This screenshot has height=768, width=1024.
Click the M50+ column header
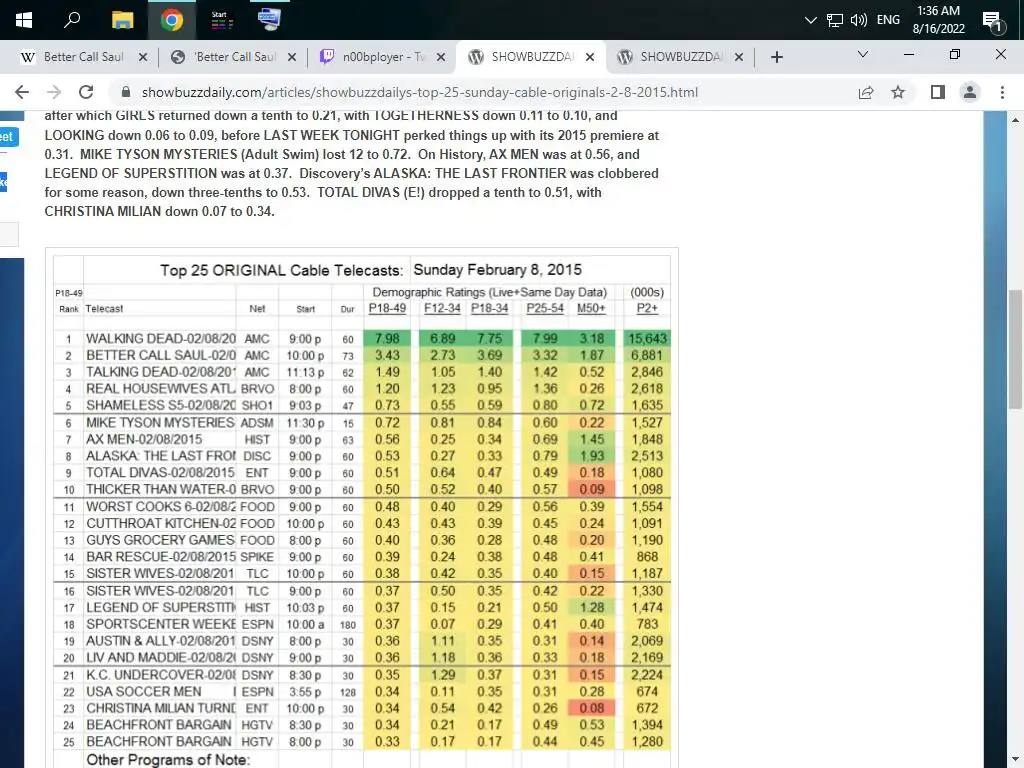[x=591, y=308]
